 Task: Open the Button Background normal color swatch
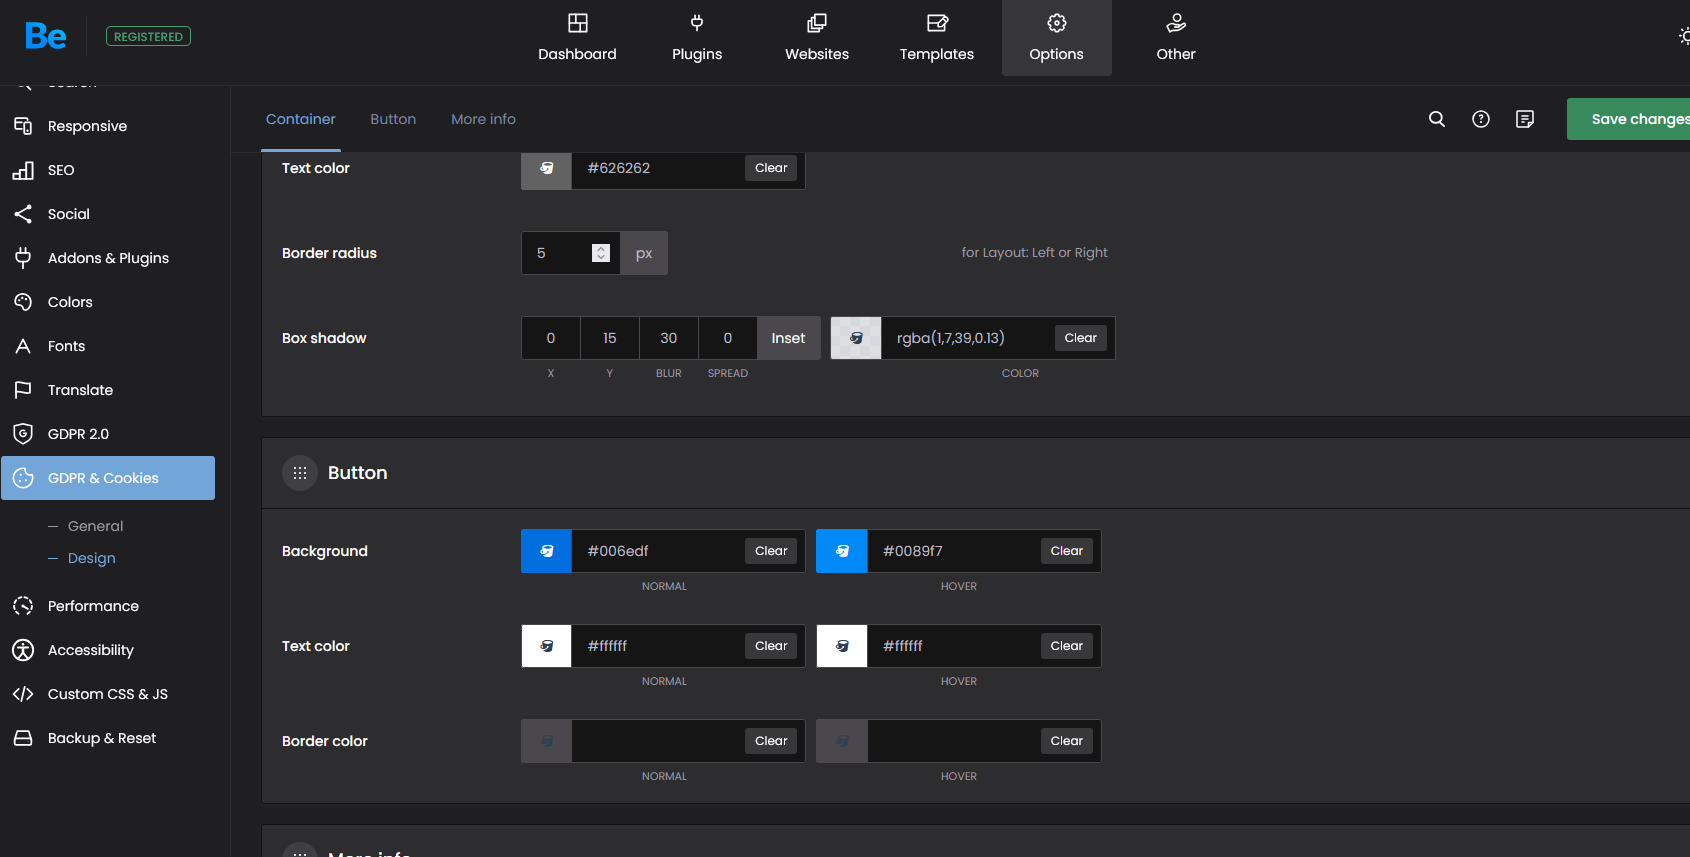(547, 551)
